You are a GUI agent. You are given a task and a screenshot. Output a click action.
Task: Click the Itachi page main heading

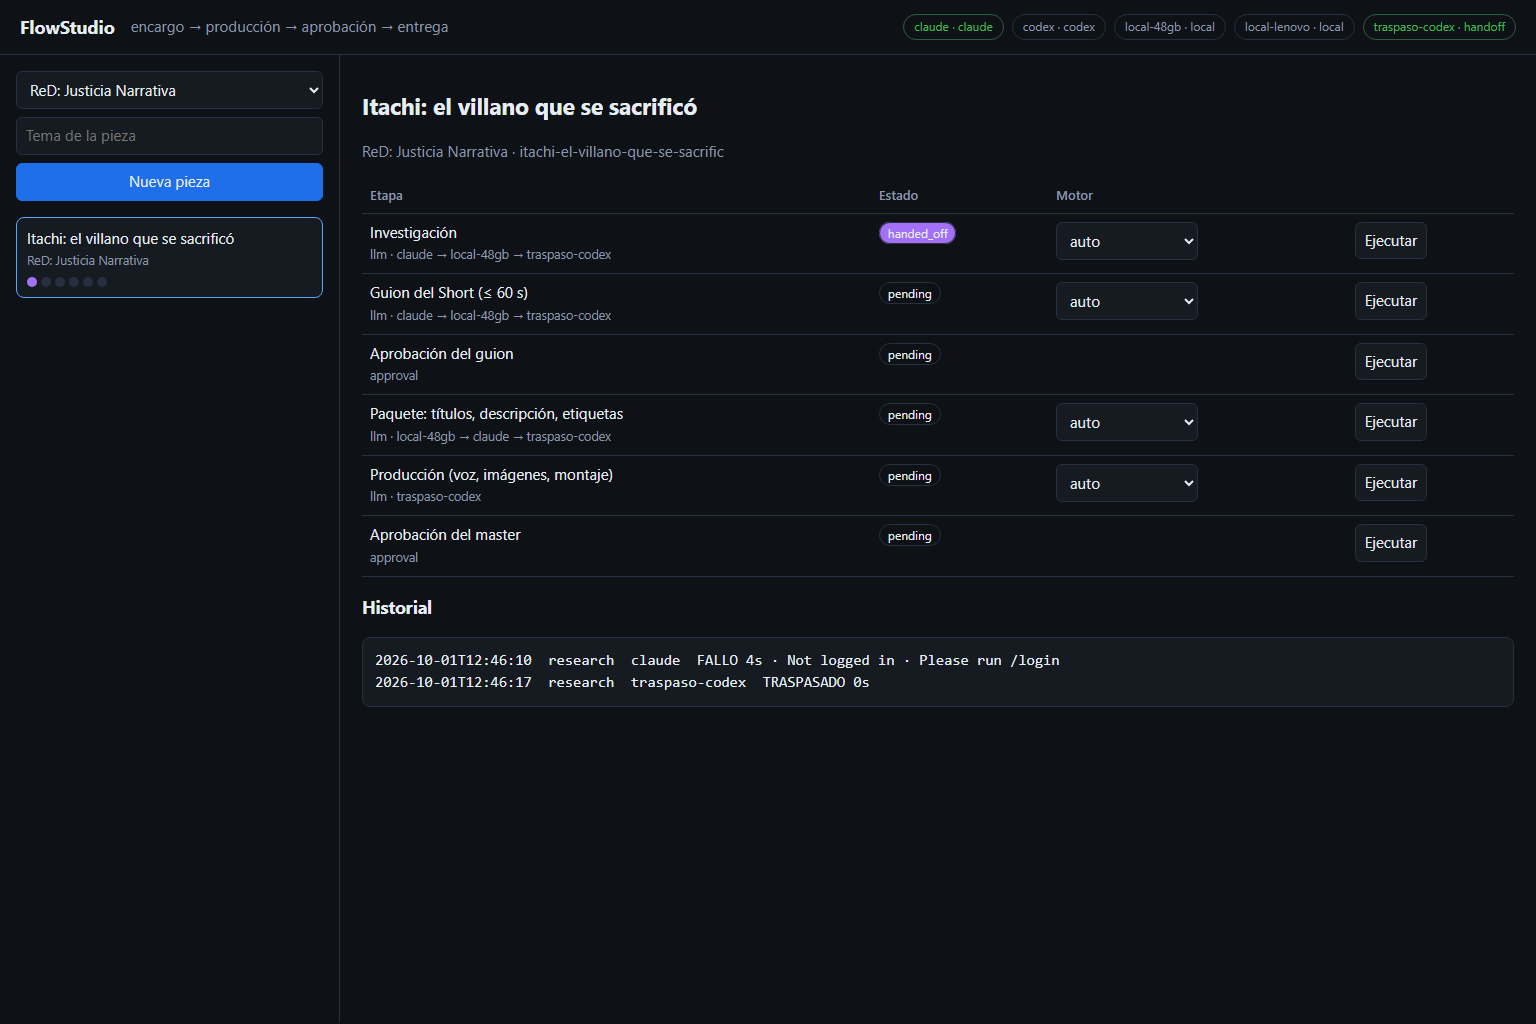(529, 107)
